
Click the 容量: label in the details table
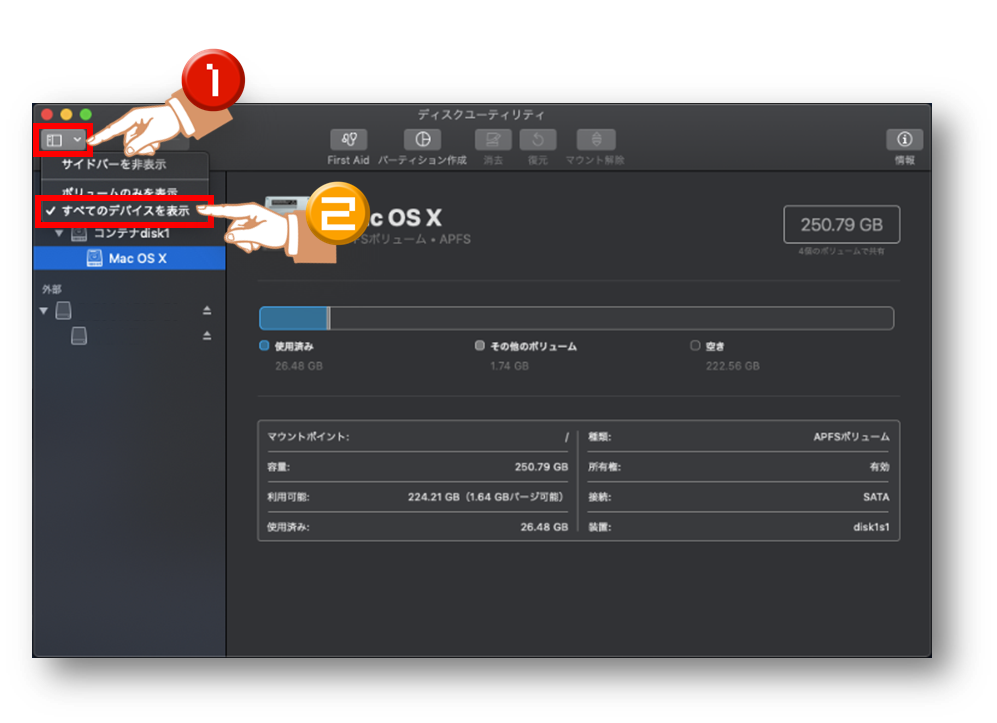click(x=278, y=467)
